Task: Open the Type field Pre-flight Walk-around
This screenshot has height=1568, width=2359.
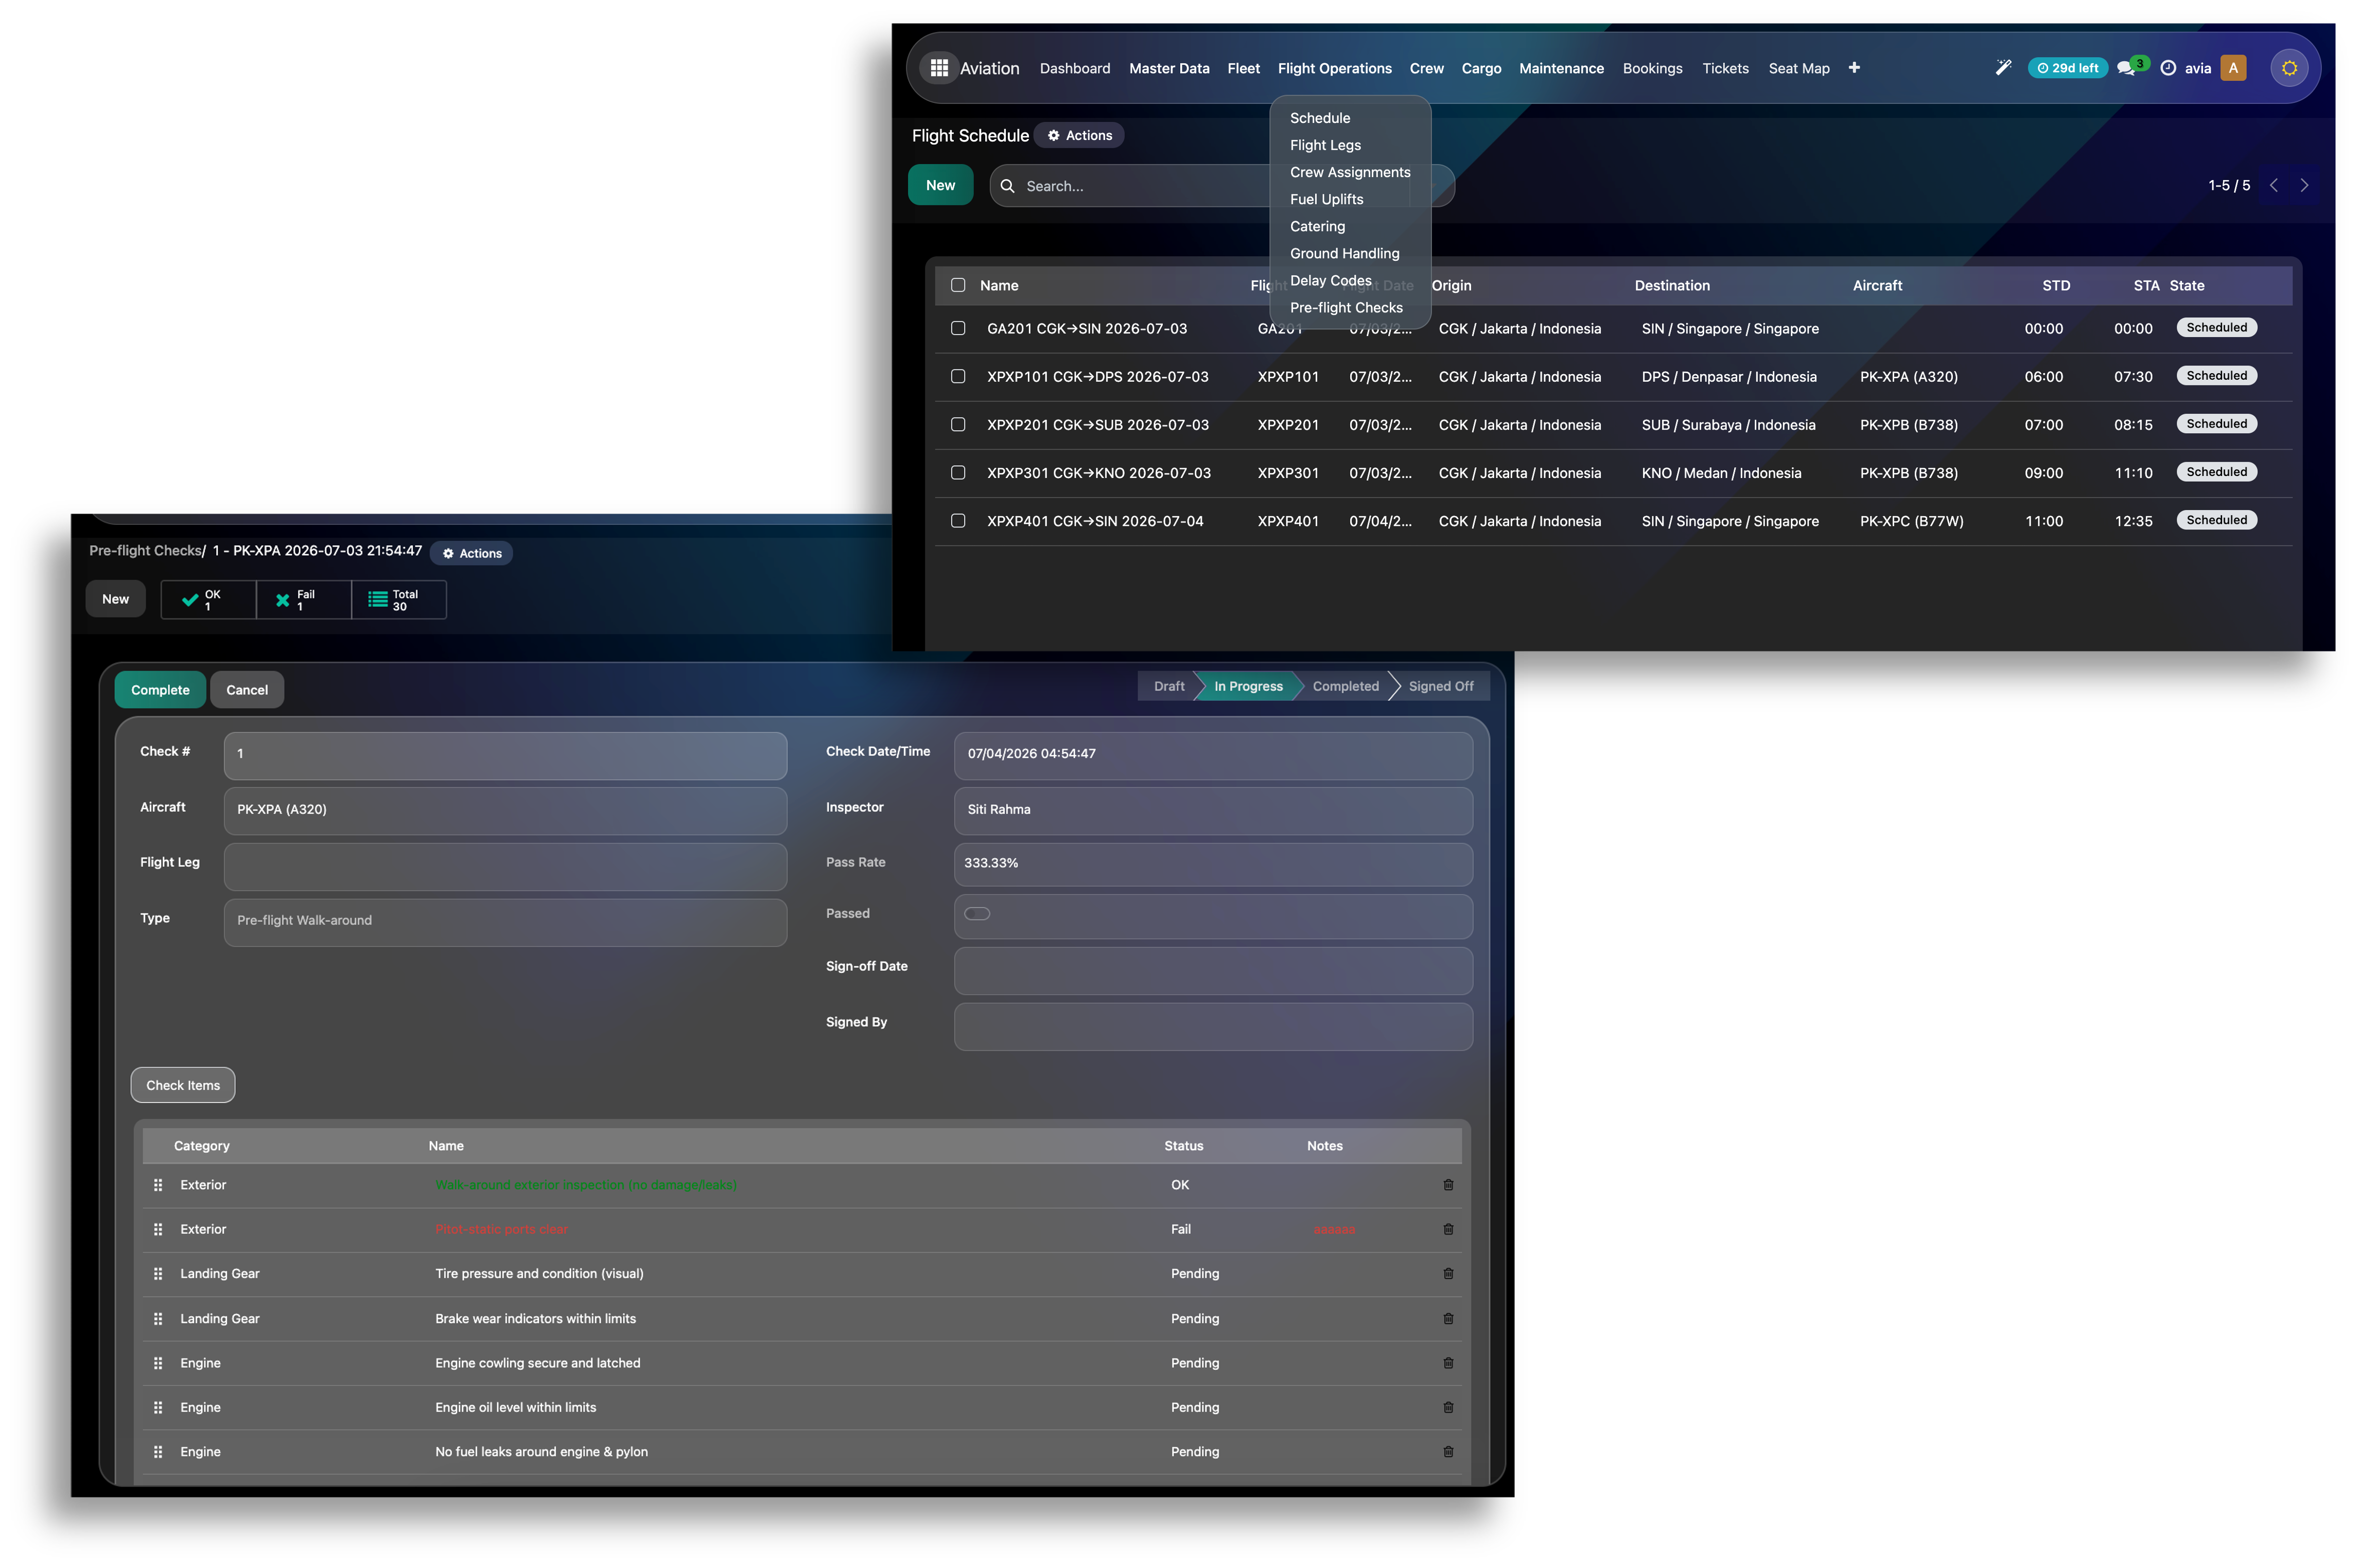Action: 505,921
